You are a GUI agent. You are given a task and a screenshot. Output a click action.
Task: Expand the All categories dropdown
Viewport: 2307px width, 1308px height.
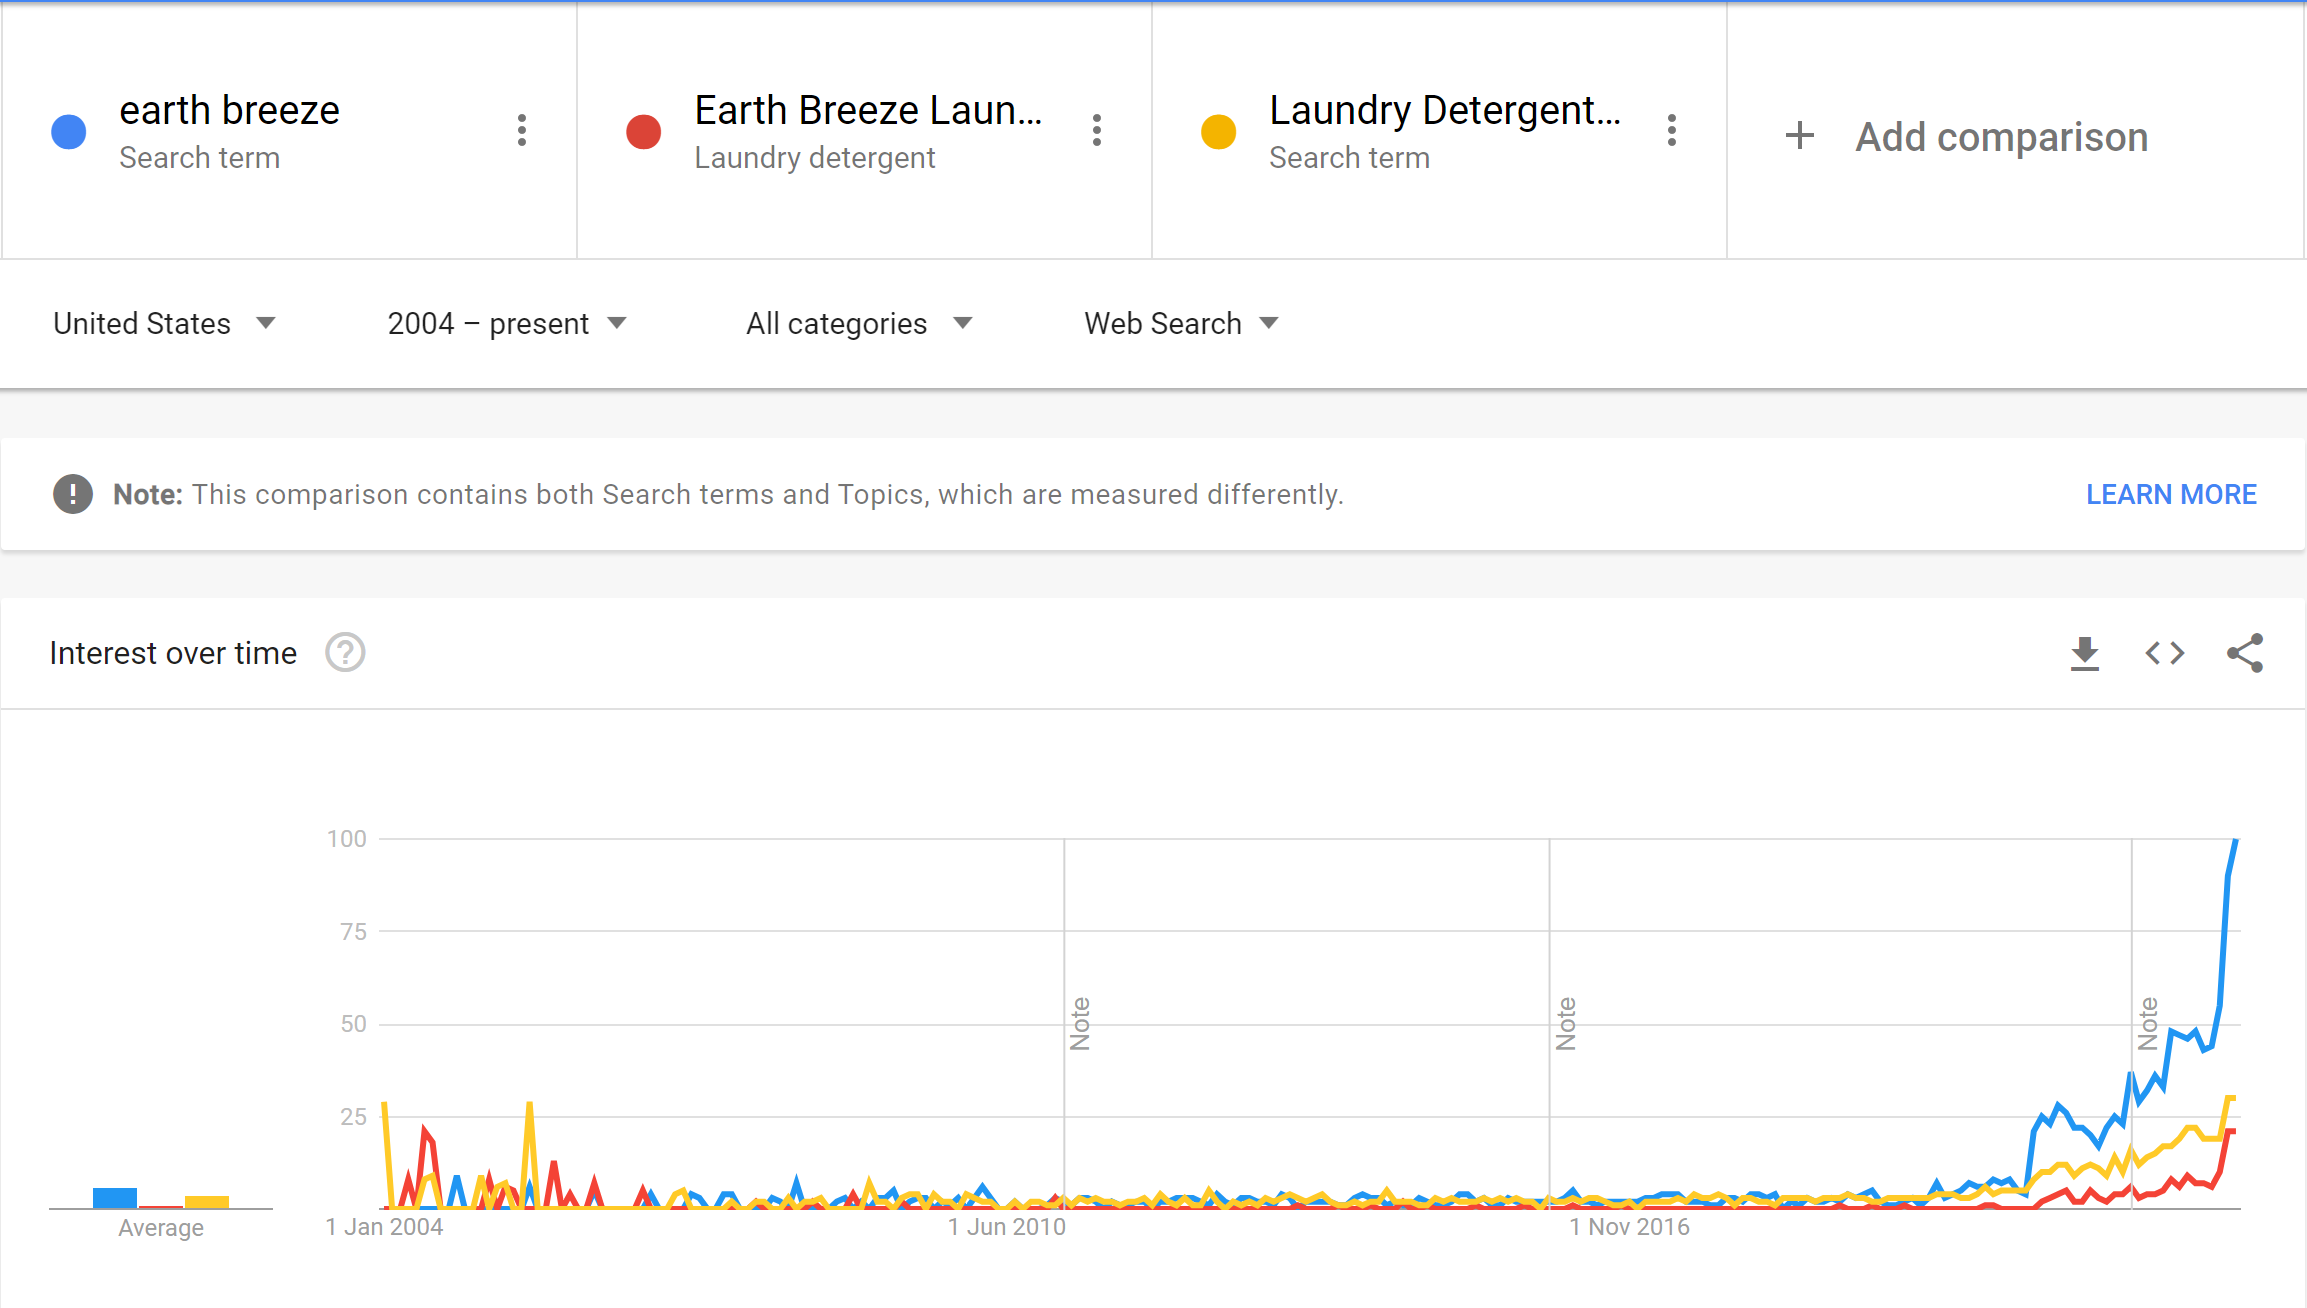[858, 323]
